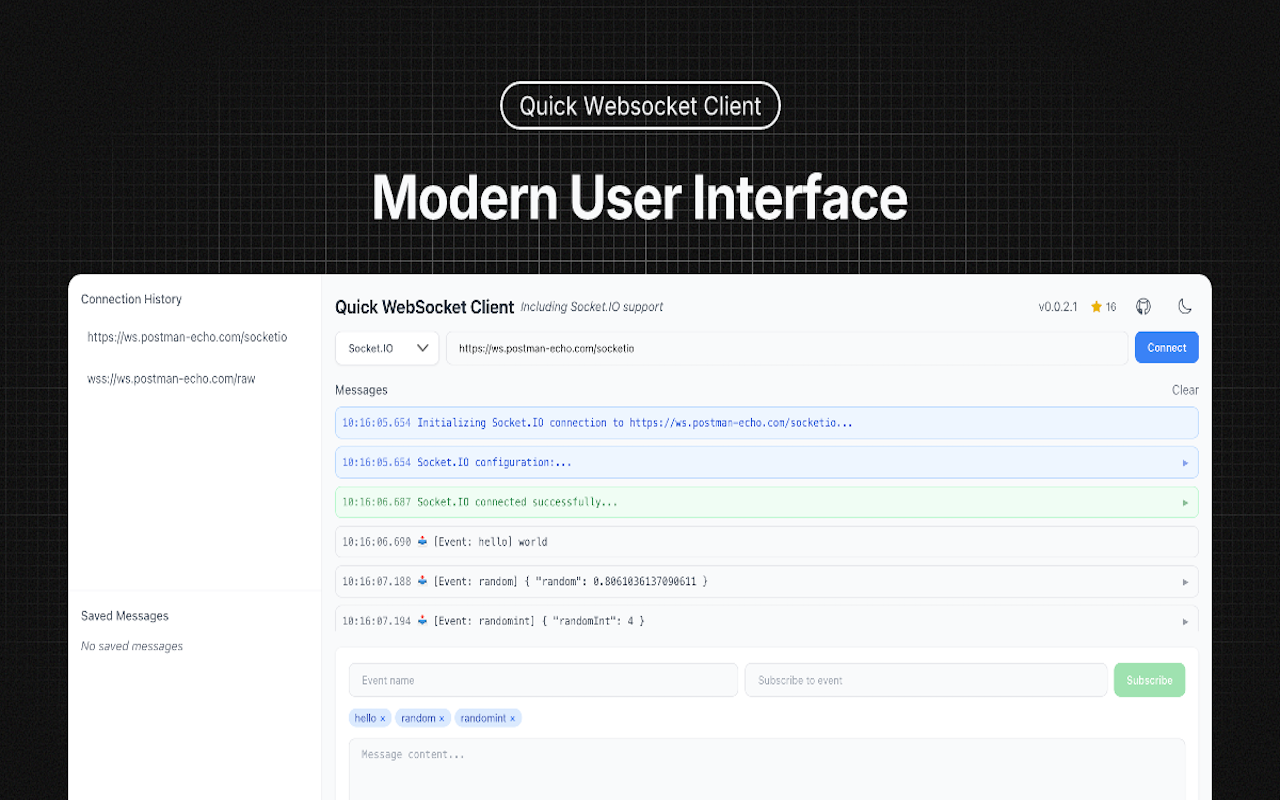1280x800 pixels.
Task: Open the Socket.IO protocol dropdown
Action: [x=387, y=347]
